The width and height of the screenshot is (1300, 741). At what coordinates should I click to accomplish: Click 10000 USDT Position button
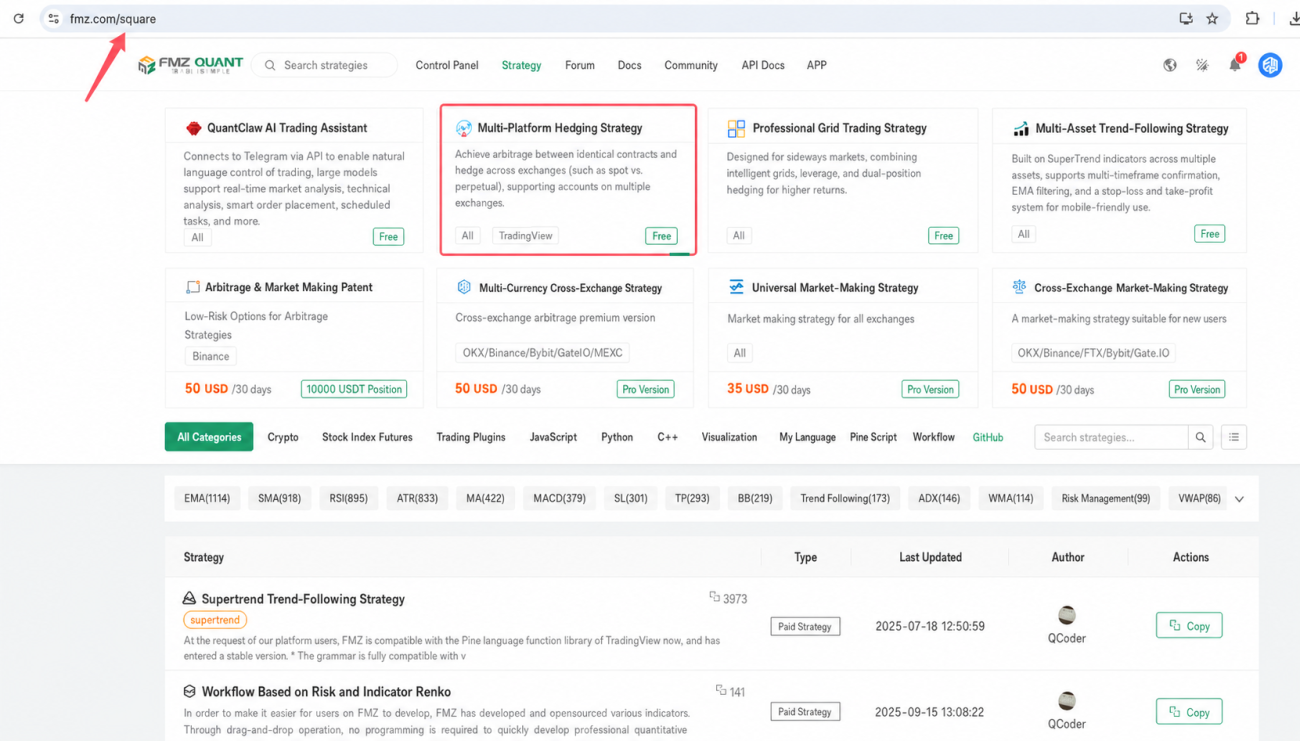tap(354, 389)
